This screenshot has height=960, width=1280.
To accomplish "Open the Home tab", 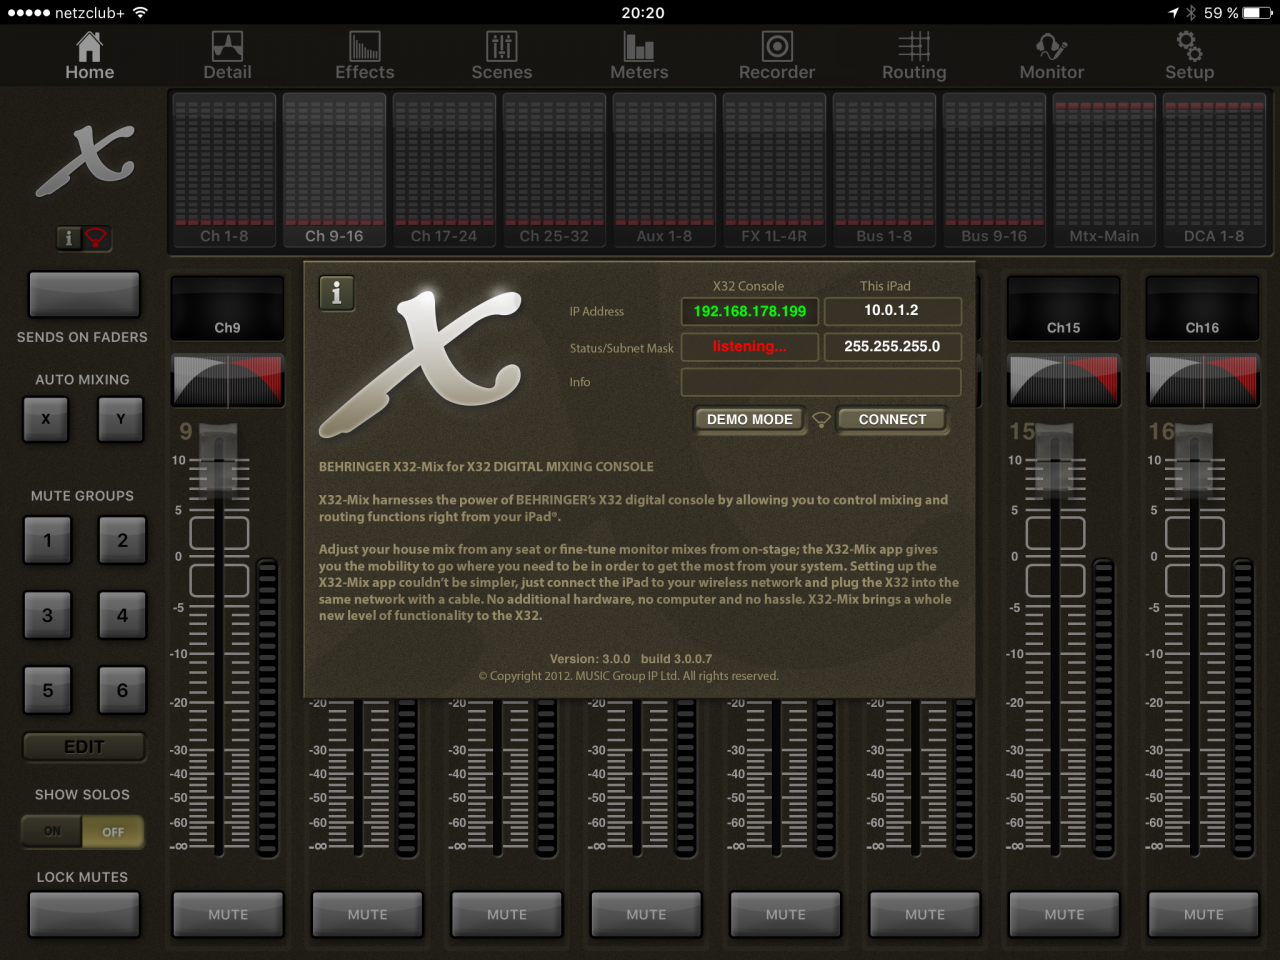I will tap(89, 56).
